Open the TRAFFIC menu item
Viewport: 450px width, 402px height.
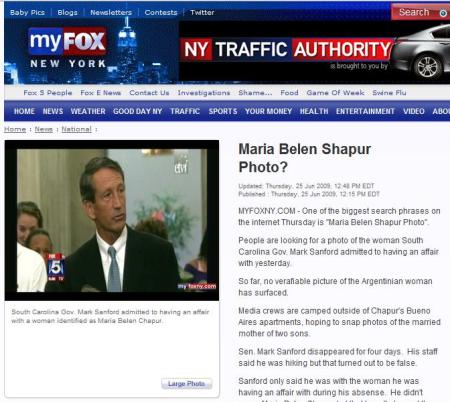pyautogui.click(x=185, y=111)
